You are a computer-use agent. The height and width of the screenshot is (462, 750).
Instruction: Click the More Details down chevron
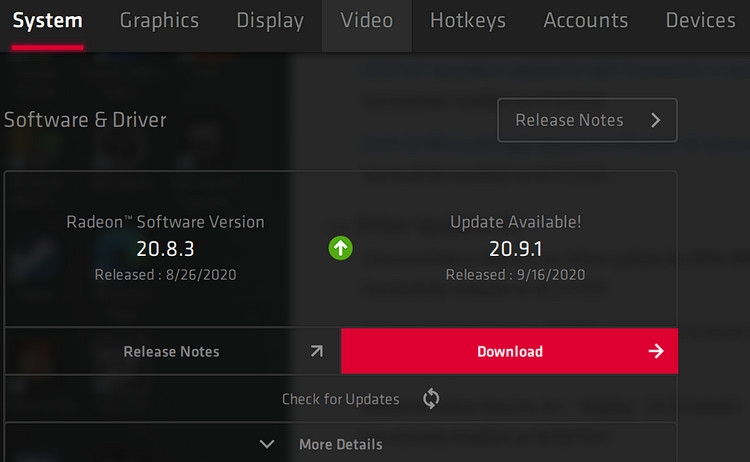coord(267,444)
